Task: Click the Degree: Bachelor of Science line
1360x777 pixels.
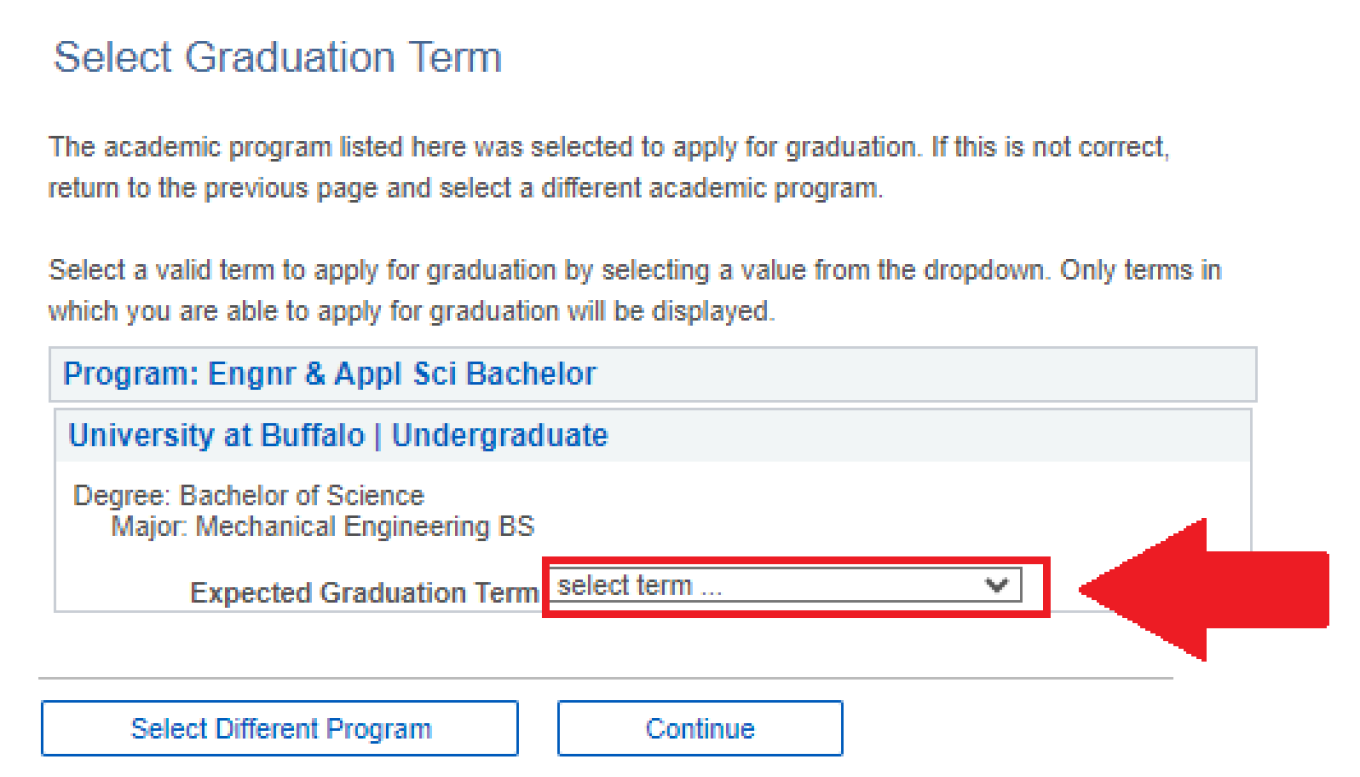Action: point(249,496)
